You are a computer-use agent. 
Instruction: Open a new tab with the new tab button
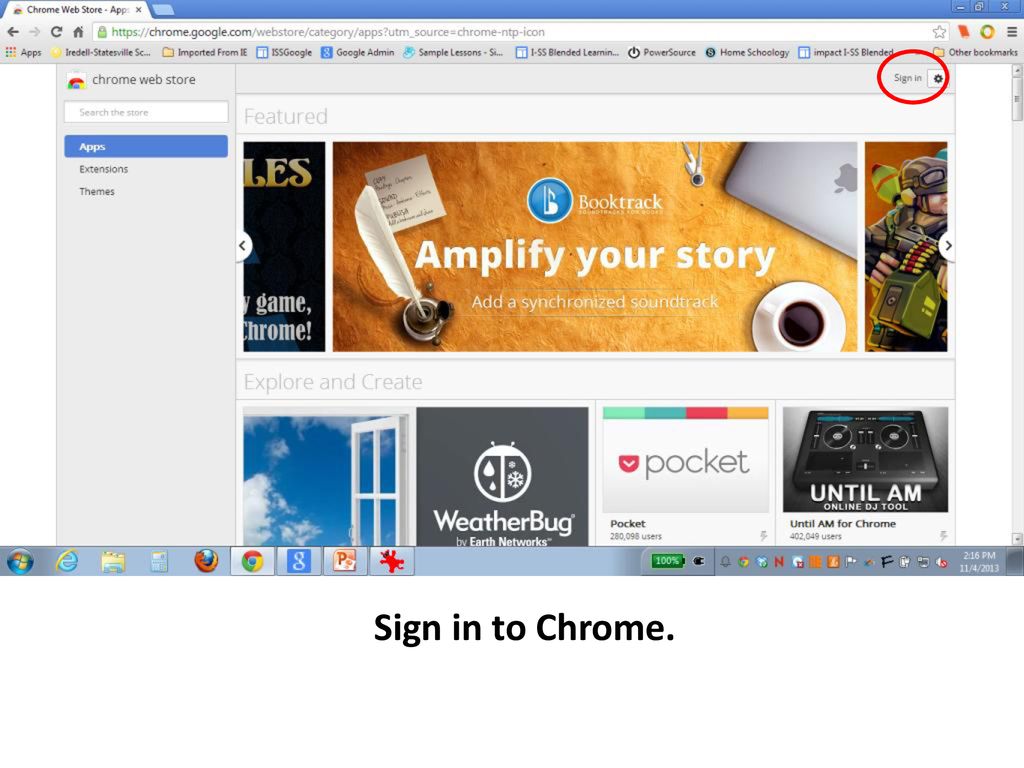(163, 9)
